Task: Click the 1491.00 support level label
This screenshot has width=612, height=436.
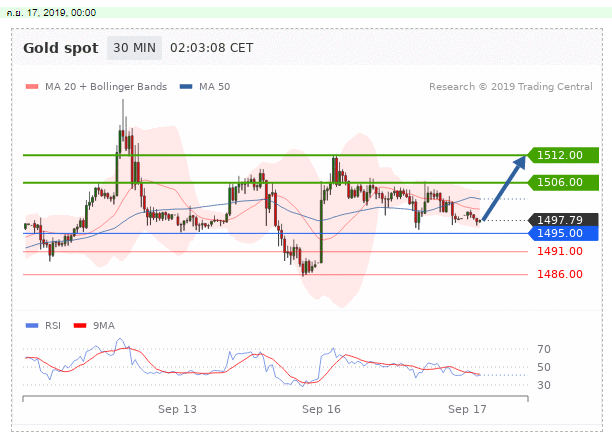Action: click(x=560, y=251)
